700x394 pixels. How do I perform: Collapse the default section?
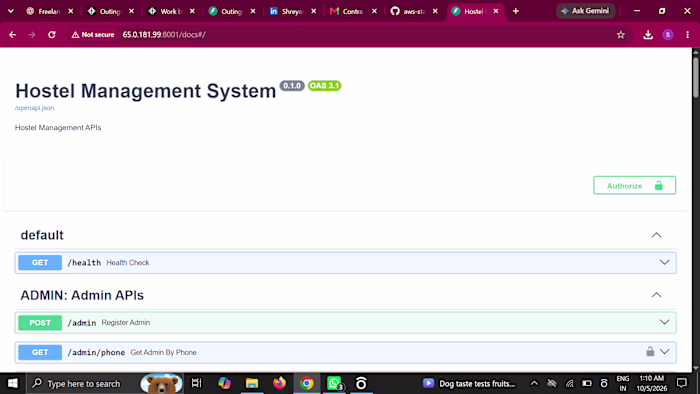coord(656,235)
